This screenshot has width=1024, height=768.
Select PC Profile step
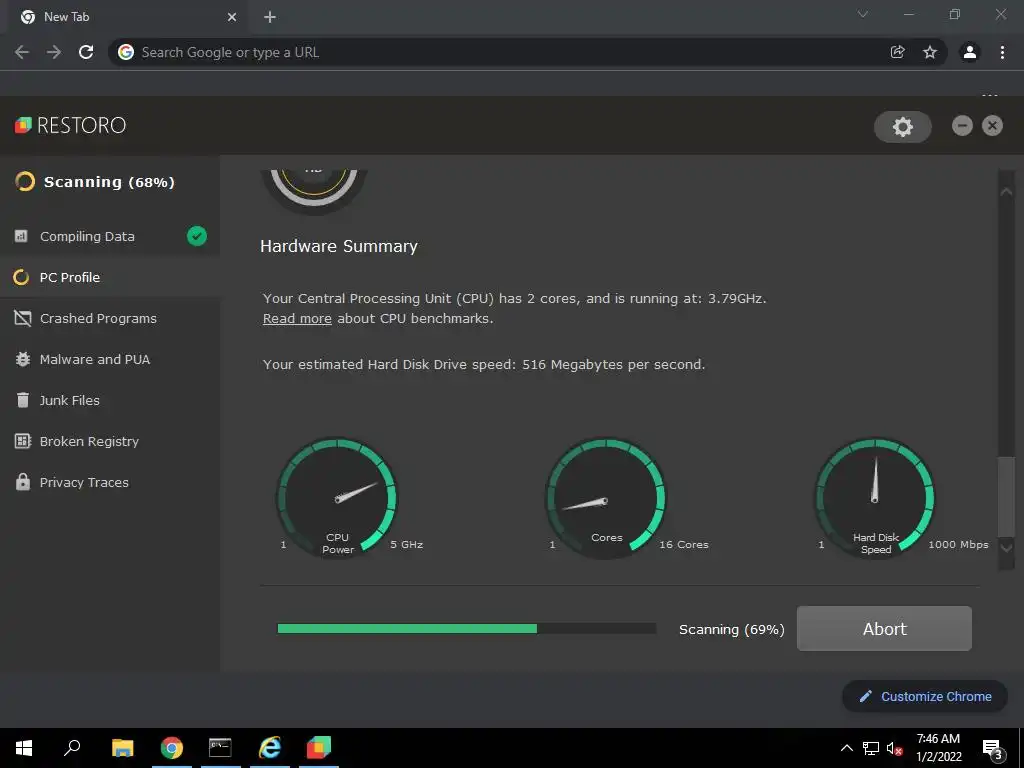pyautogui.click(x=110, y=278)
